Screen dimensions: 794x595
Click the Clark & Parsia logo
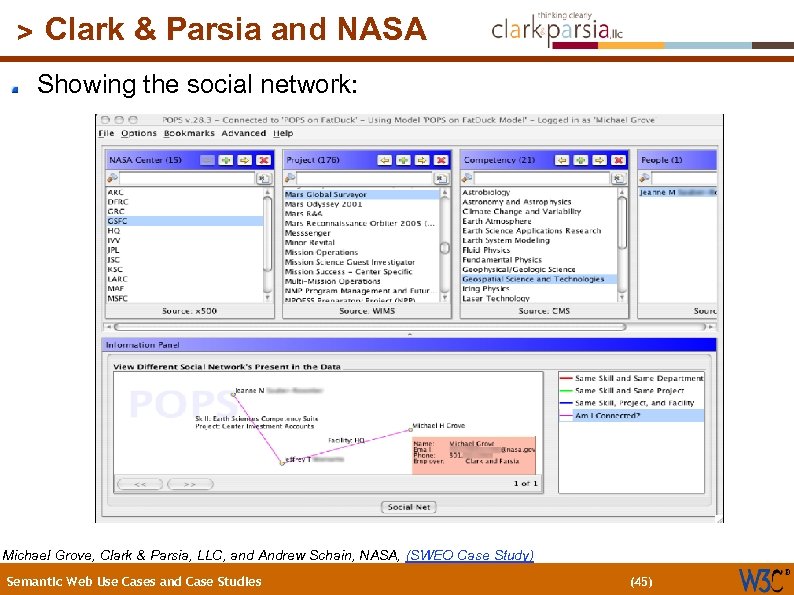point(557,29)
